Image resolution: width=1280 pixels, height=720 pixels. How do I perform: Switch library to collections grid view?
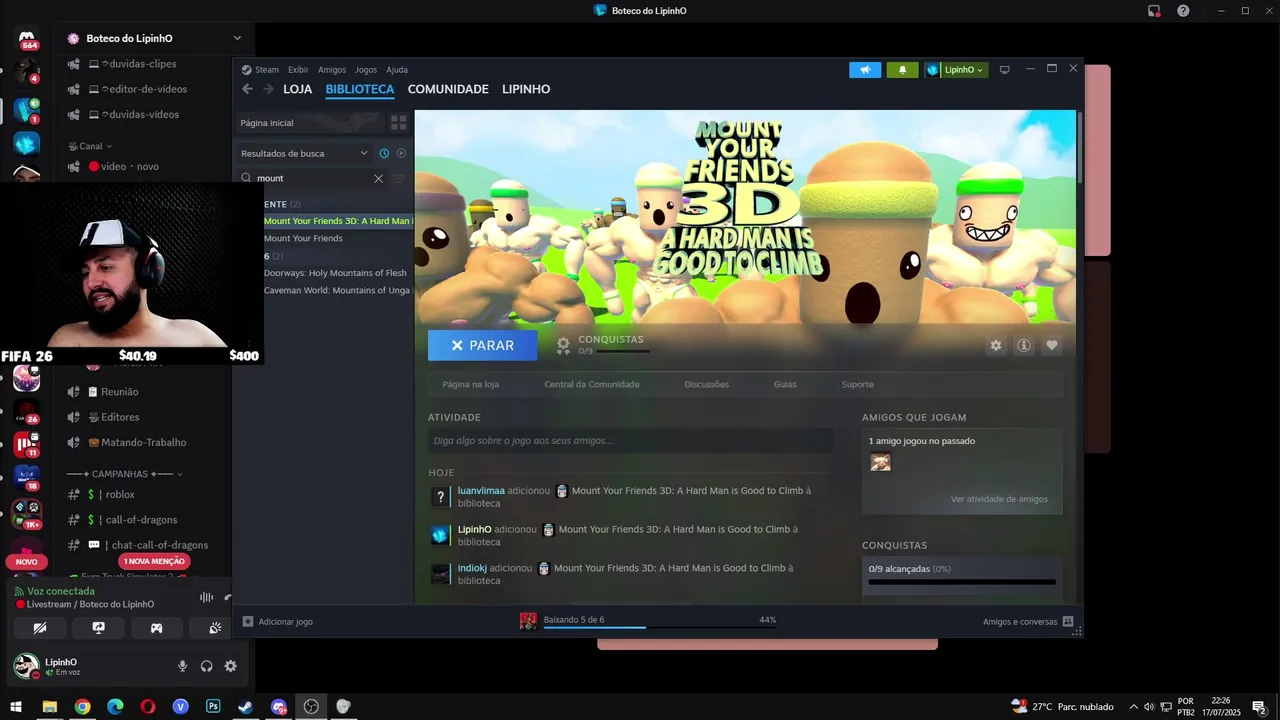tap(398, 123)
